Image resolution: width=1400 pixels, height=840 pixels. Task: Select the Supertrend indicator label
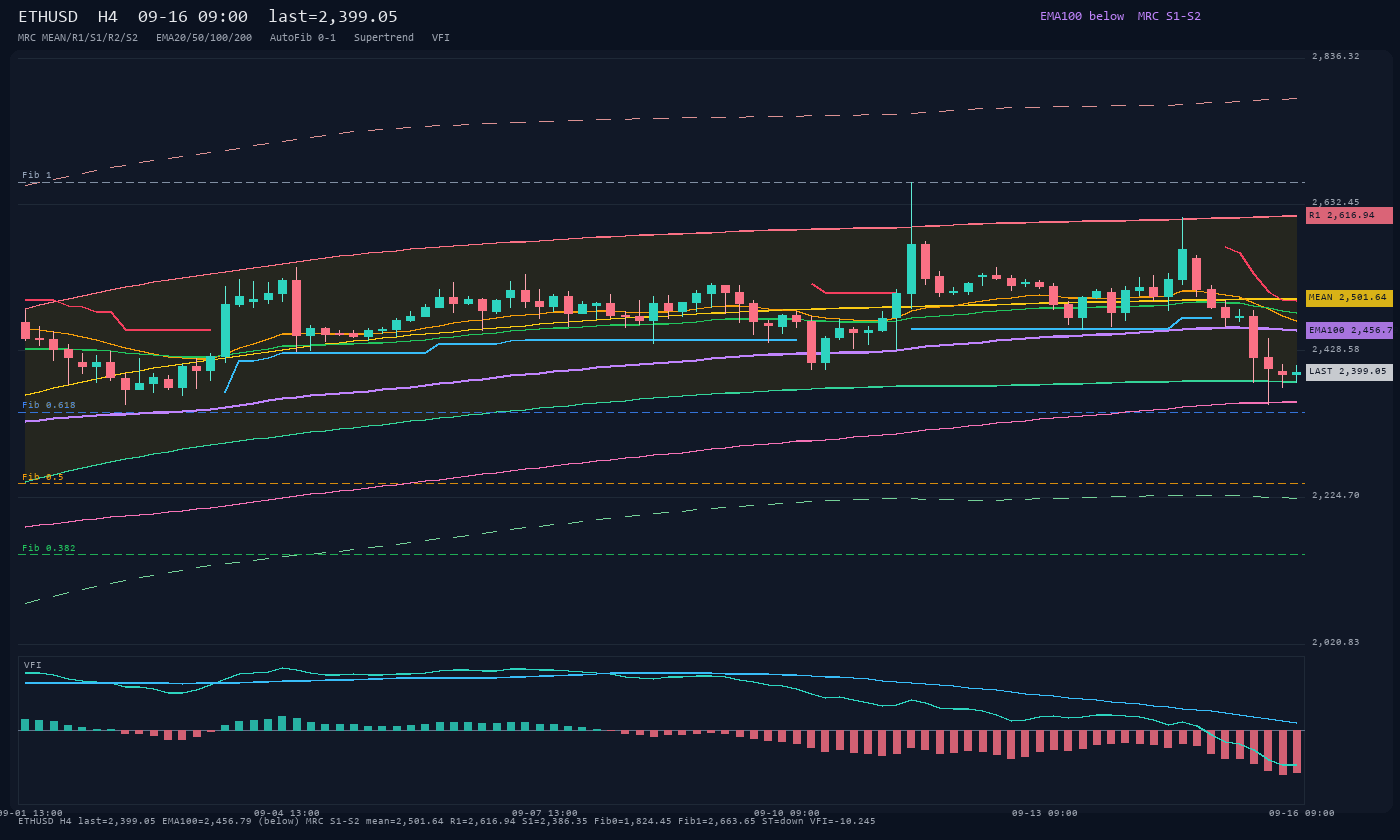tap(384, 38)
